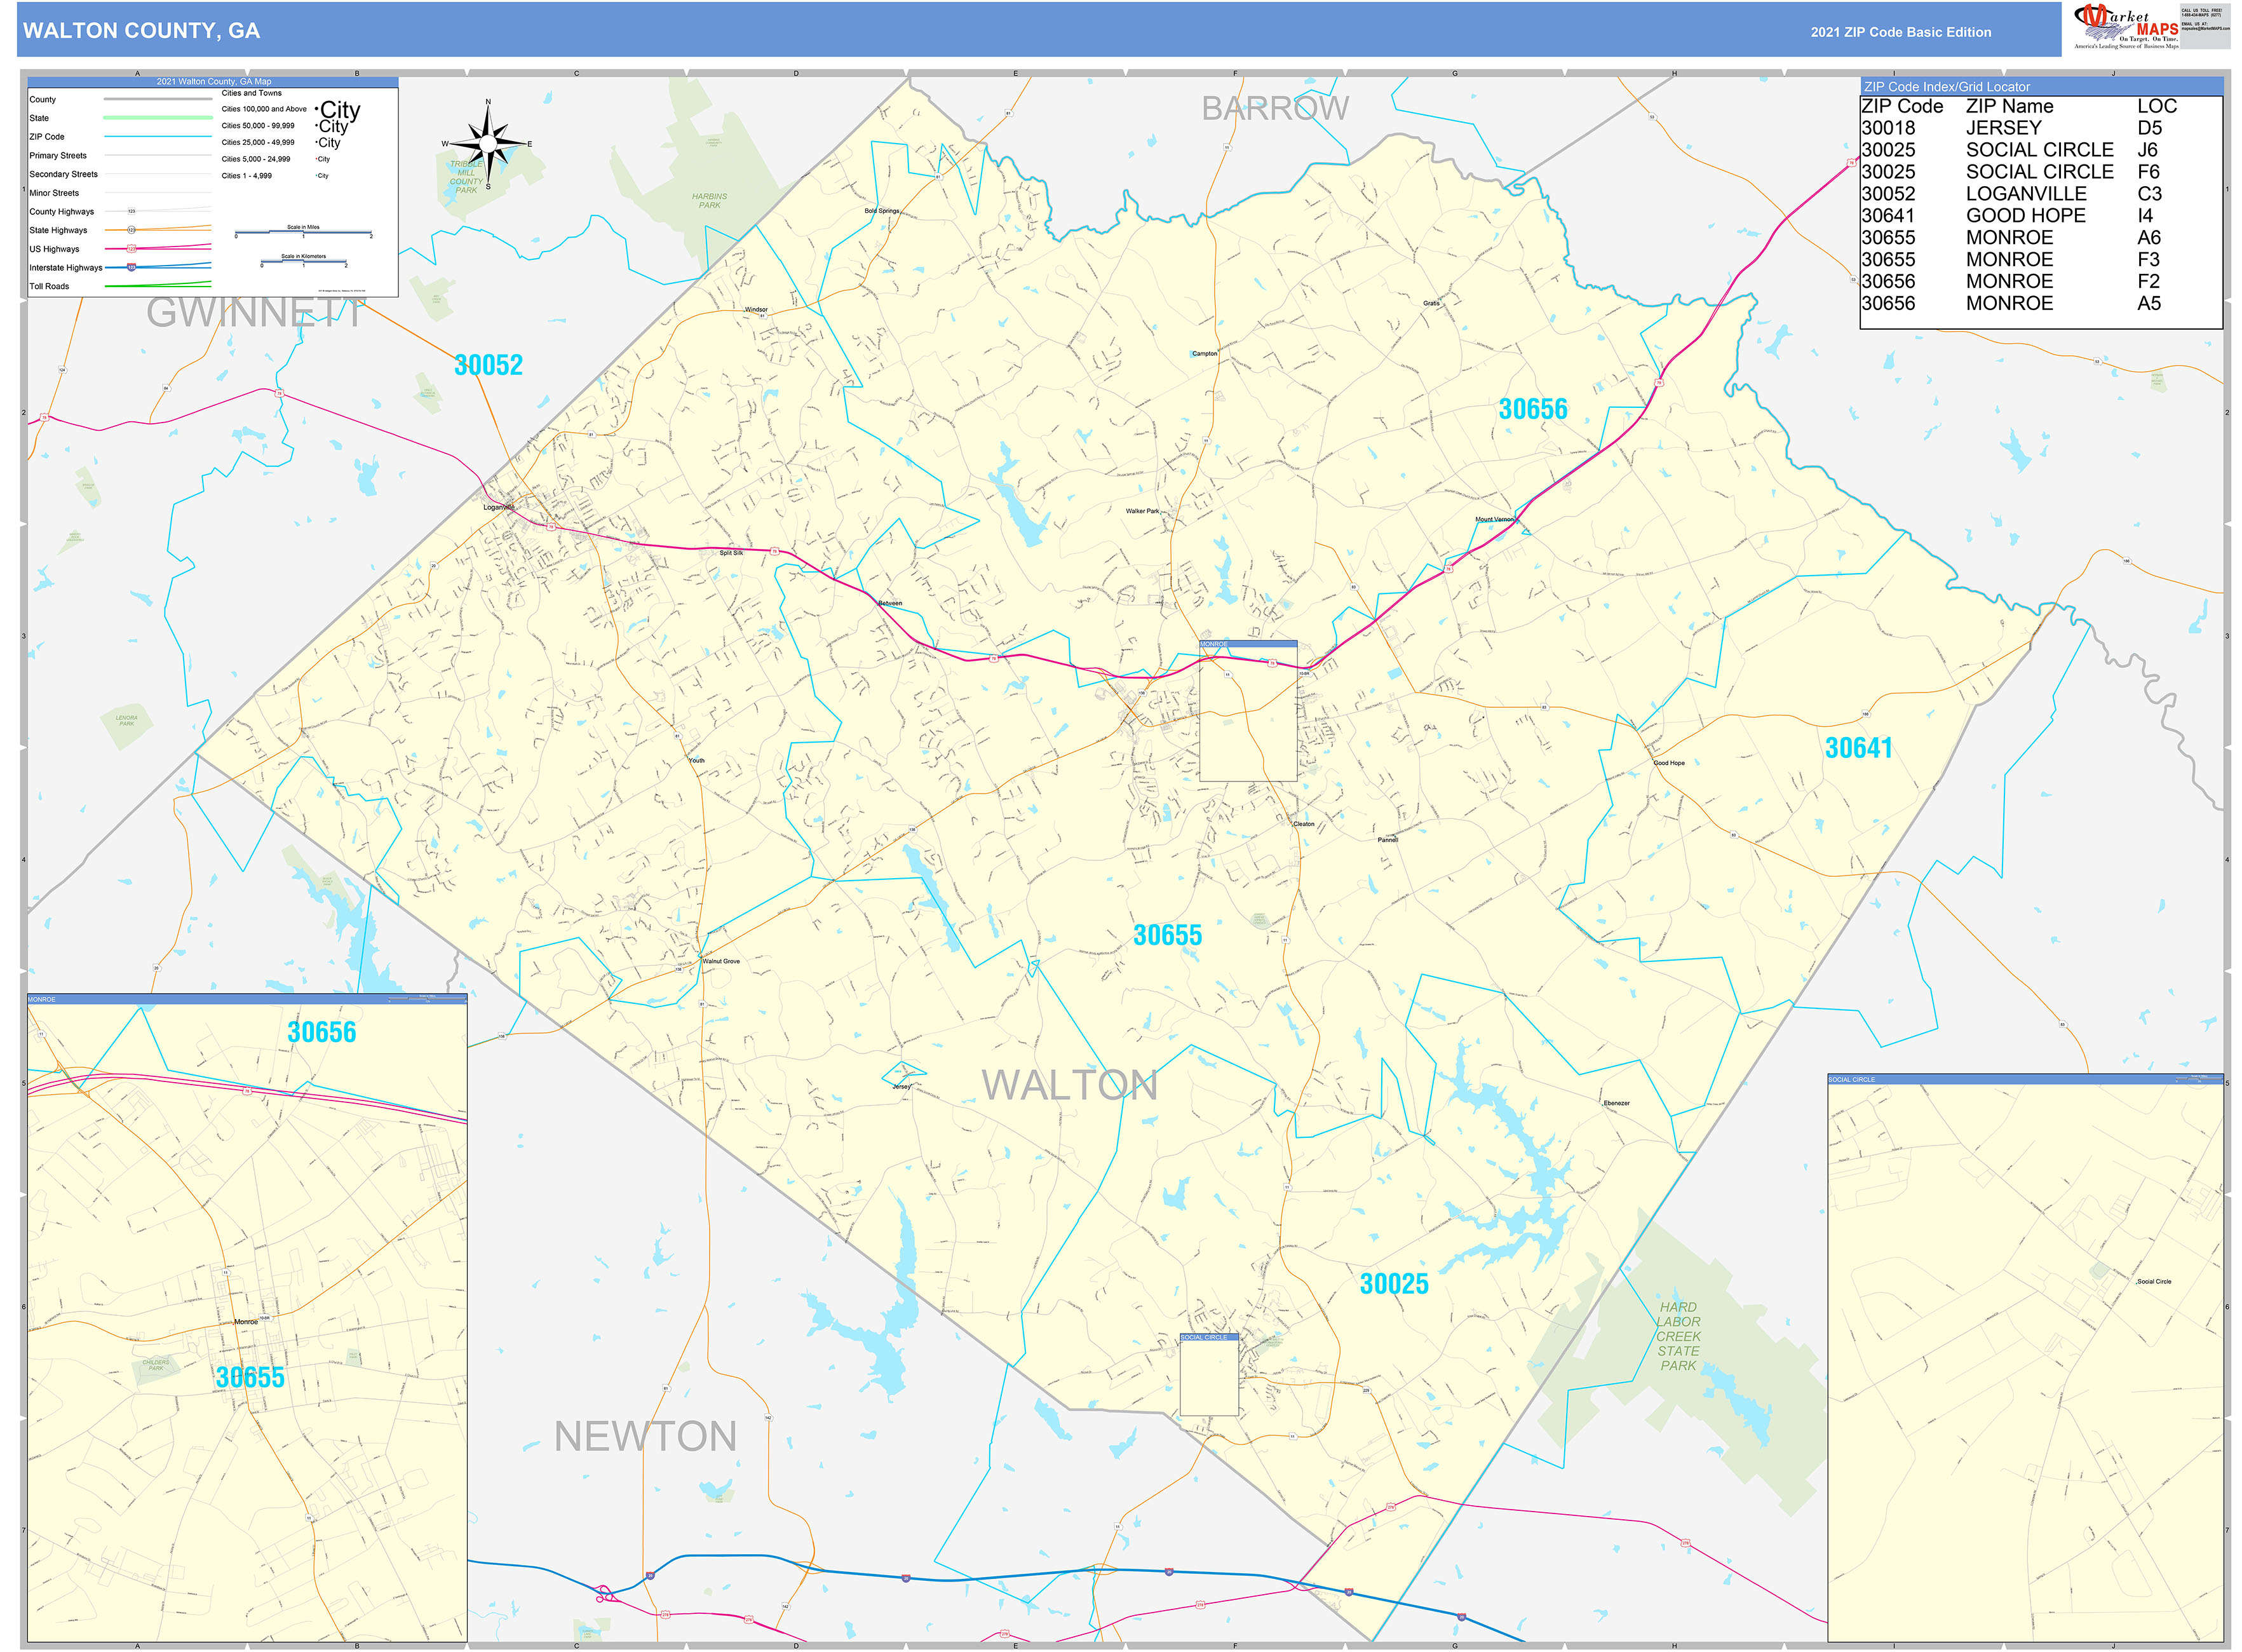Click LOC cell "J6" for Social Circle

(2147, 150)
